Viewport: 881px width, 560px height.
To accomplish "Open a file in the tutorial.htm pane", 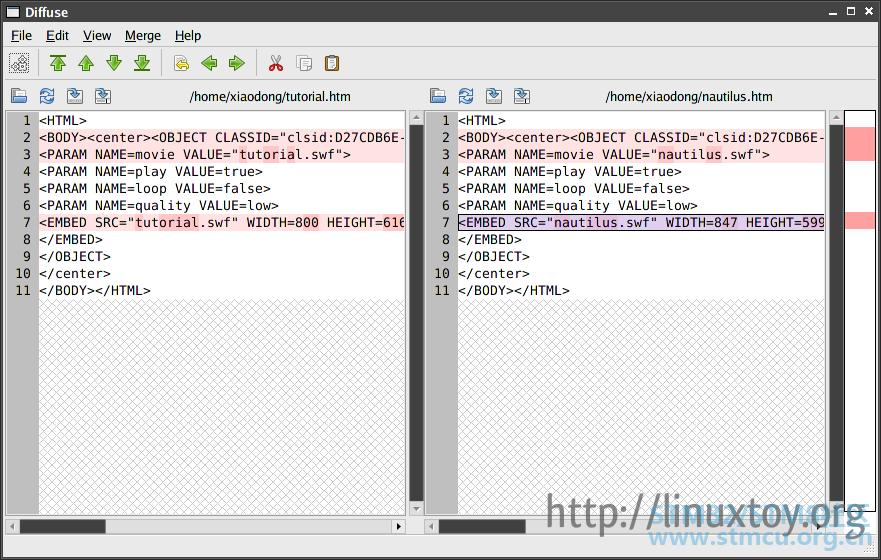I will 19,96.
